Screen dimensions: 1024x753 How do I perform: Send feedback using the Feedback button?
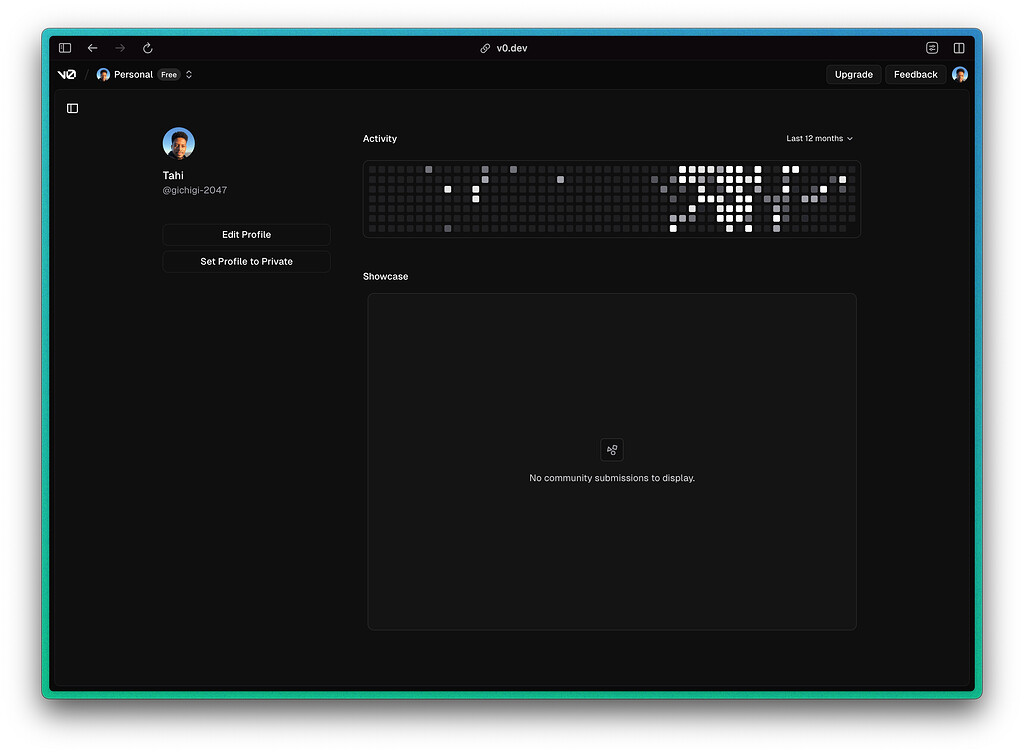(x=914, y=74)
